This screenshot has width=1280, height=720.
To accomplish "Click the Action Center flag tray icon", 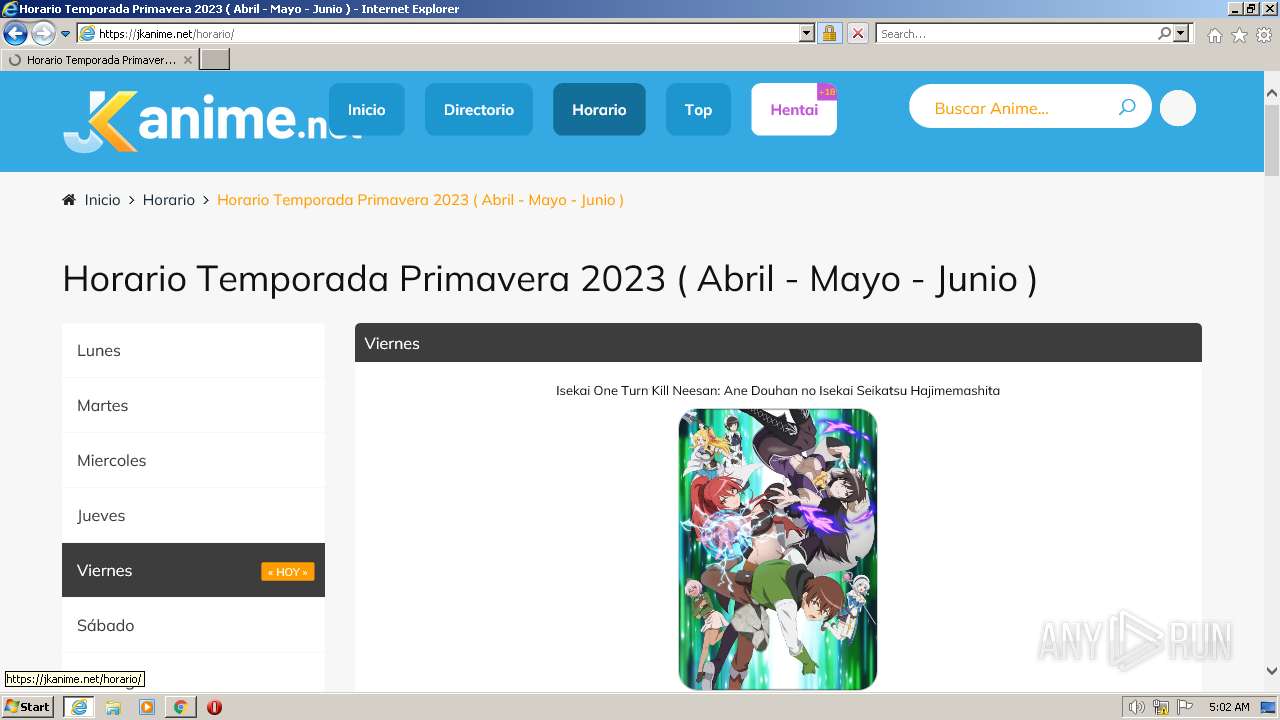I will tap(1183, 707).
